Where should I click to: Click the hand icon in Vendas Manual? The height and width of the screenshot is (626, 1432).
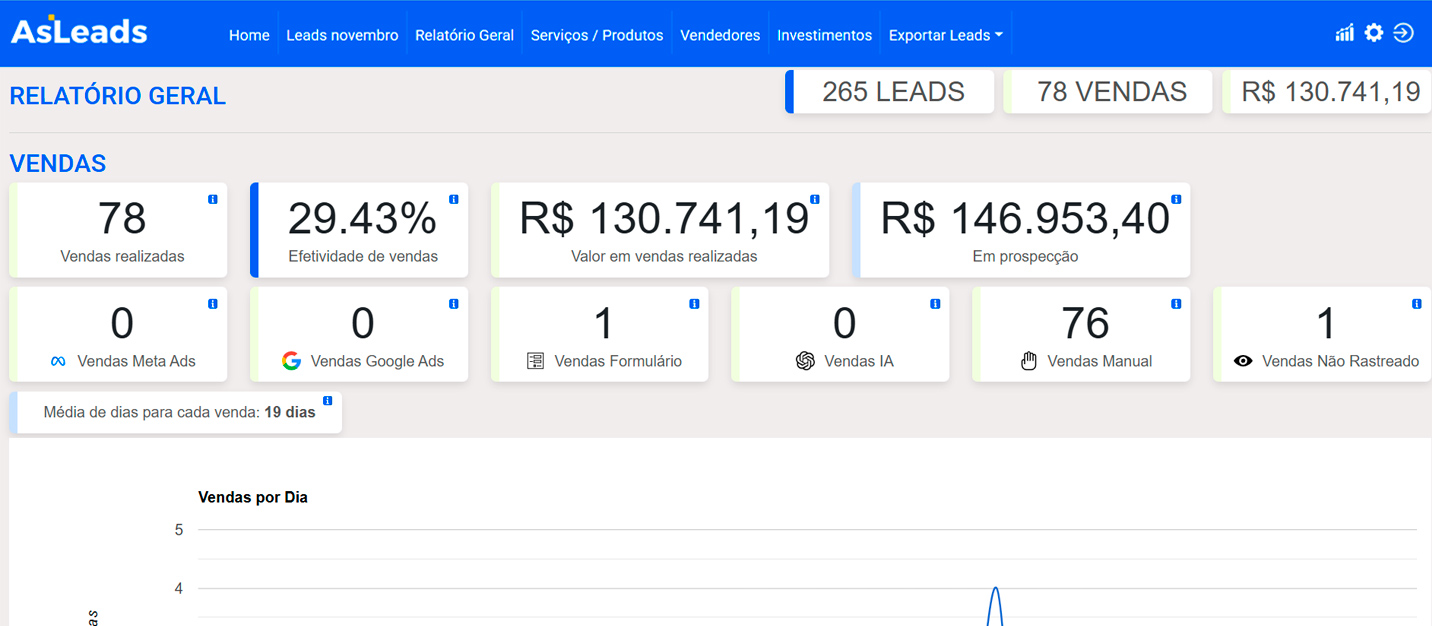1028,361
